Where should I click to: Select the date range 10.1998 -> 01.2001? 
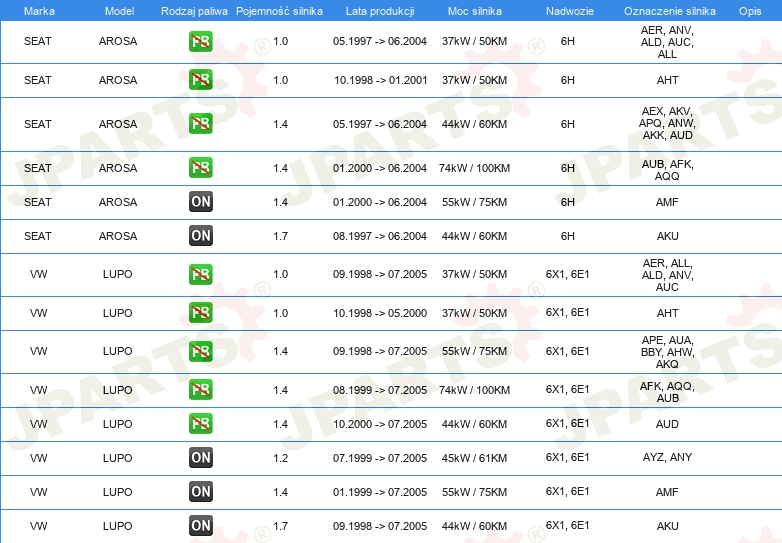coord(381,80)
